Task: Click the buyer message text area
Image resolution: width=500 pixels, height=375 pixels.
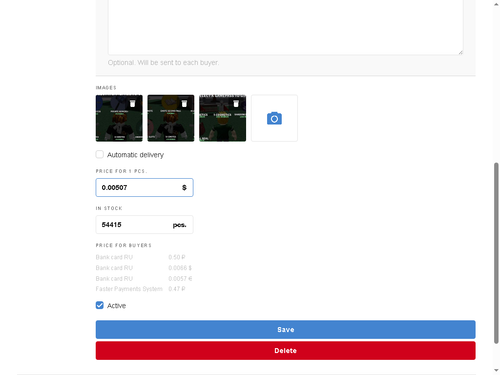Action: click(x=285, y=27)
